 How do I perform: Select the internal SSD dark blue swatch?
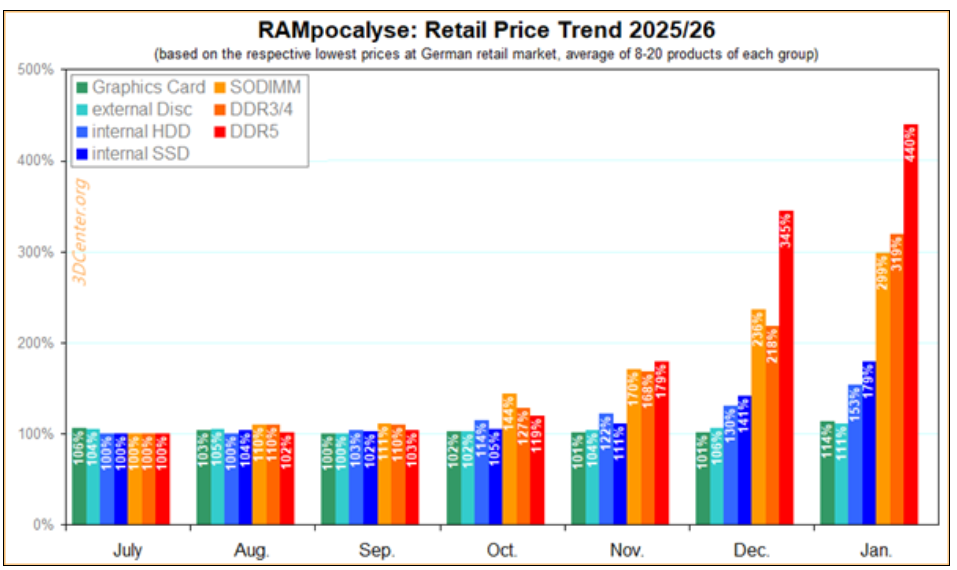81,153
